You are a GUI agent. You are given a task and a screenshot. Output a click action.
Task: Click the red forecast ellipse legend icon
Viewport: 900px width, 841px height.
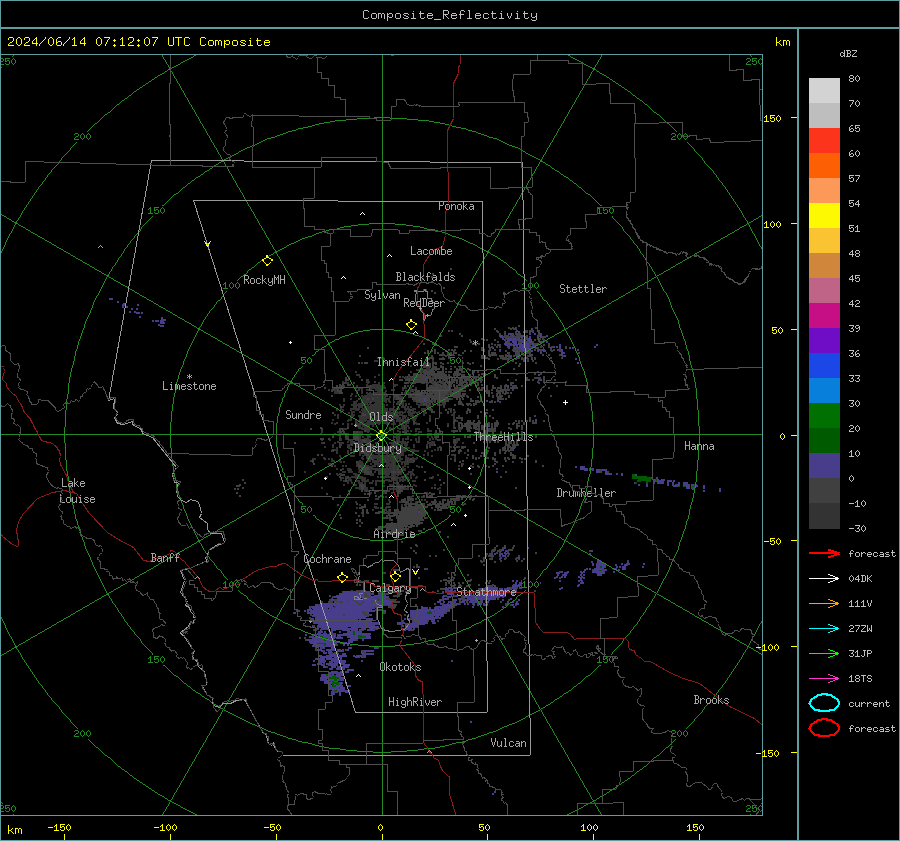click(824, 728)
